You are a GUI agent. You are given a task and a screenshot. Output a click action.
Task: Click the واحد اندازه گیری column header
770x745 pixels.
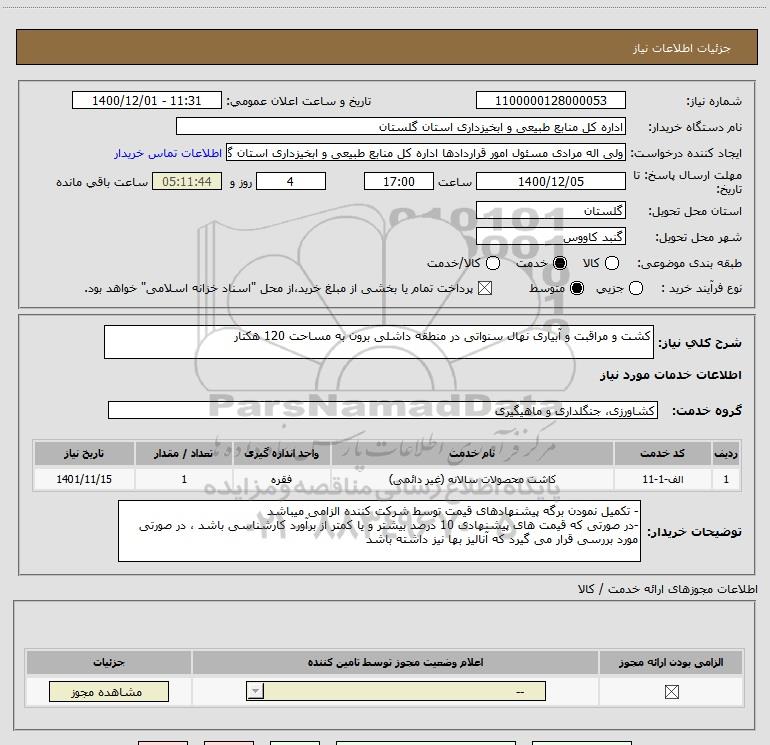point(281,453)
